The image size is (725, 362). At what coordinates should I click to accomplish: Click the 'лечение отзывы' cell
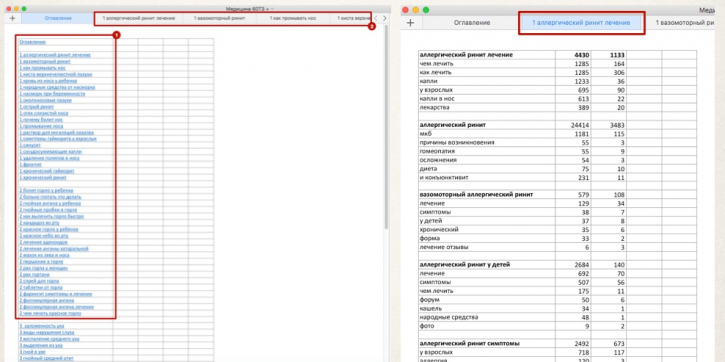[x=486, y=247]
